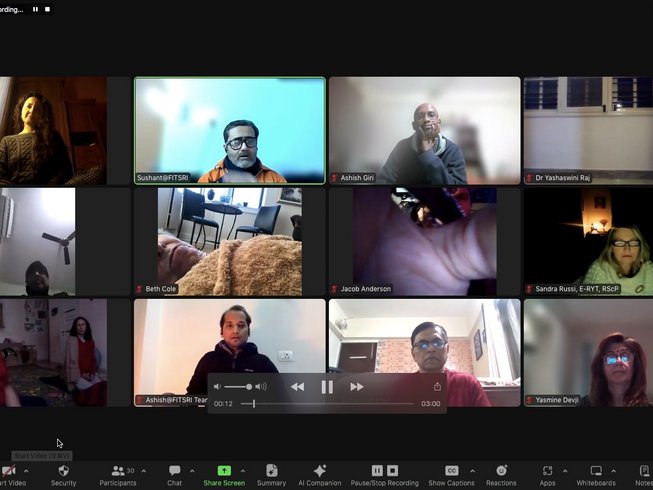Click the muted mic icon beside Dr Yashaswini Raj

[x=529, y=178]
